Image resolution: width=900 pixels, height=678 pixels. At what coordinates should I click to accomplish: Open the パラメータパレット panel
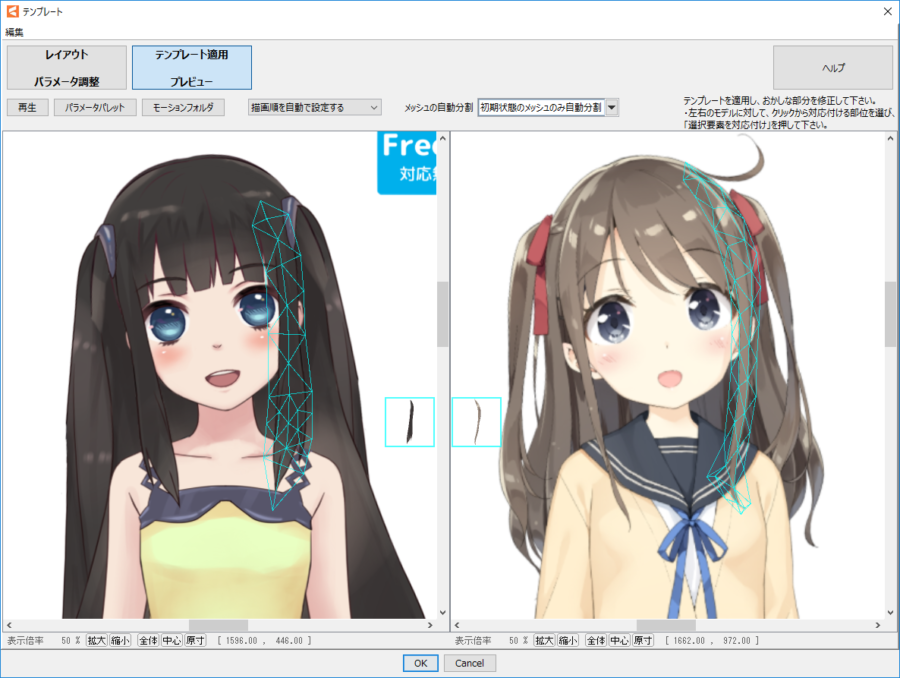pyautogui.click(x=95, y=107)
